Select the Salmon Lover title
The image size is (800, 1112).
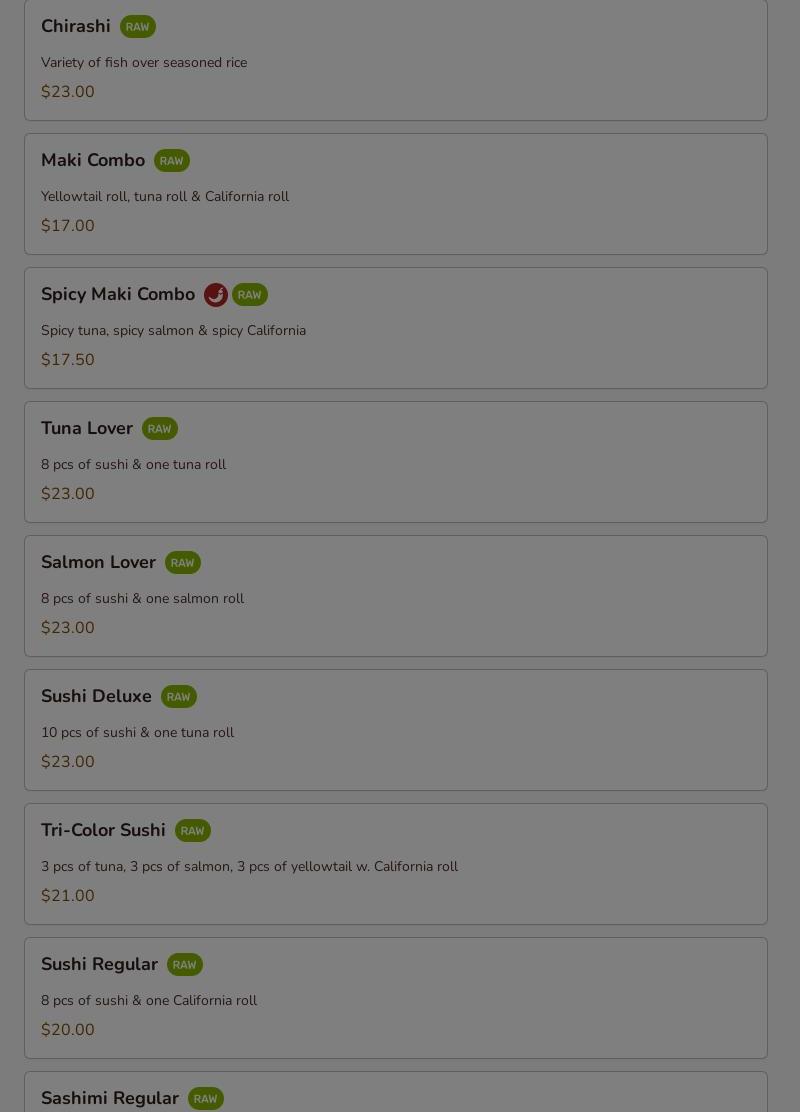click(x=99, y=562)
